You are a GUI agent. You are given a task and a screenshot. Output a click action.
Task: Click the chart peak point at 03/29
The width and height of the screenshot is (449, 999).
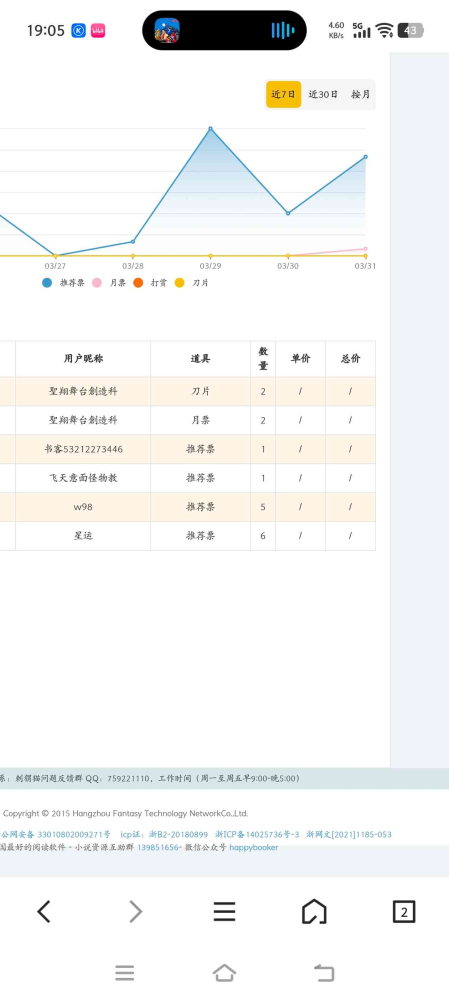pyautogui.click(x=210, y=129)
